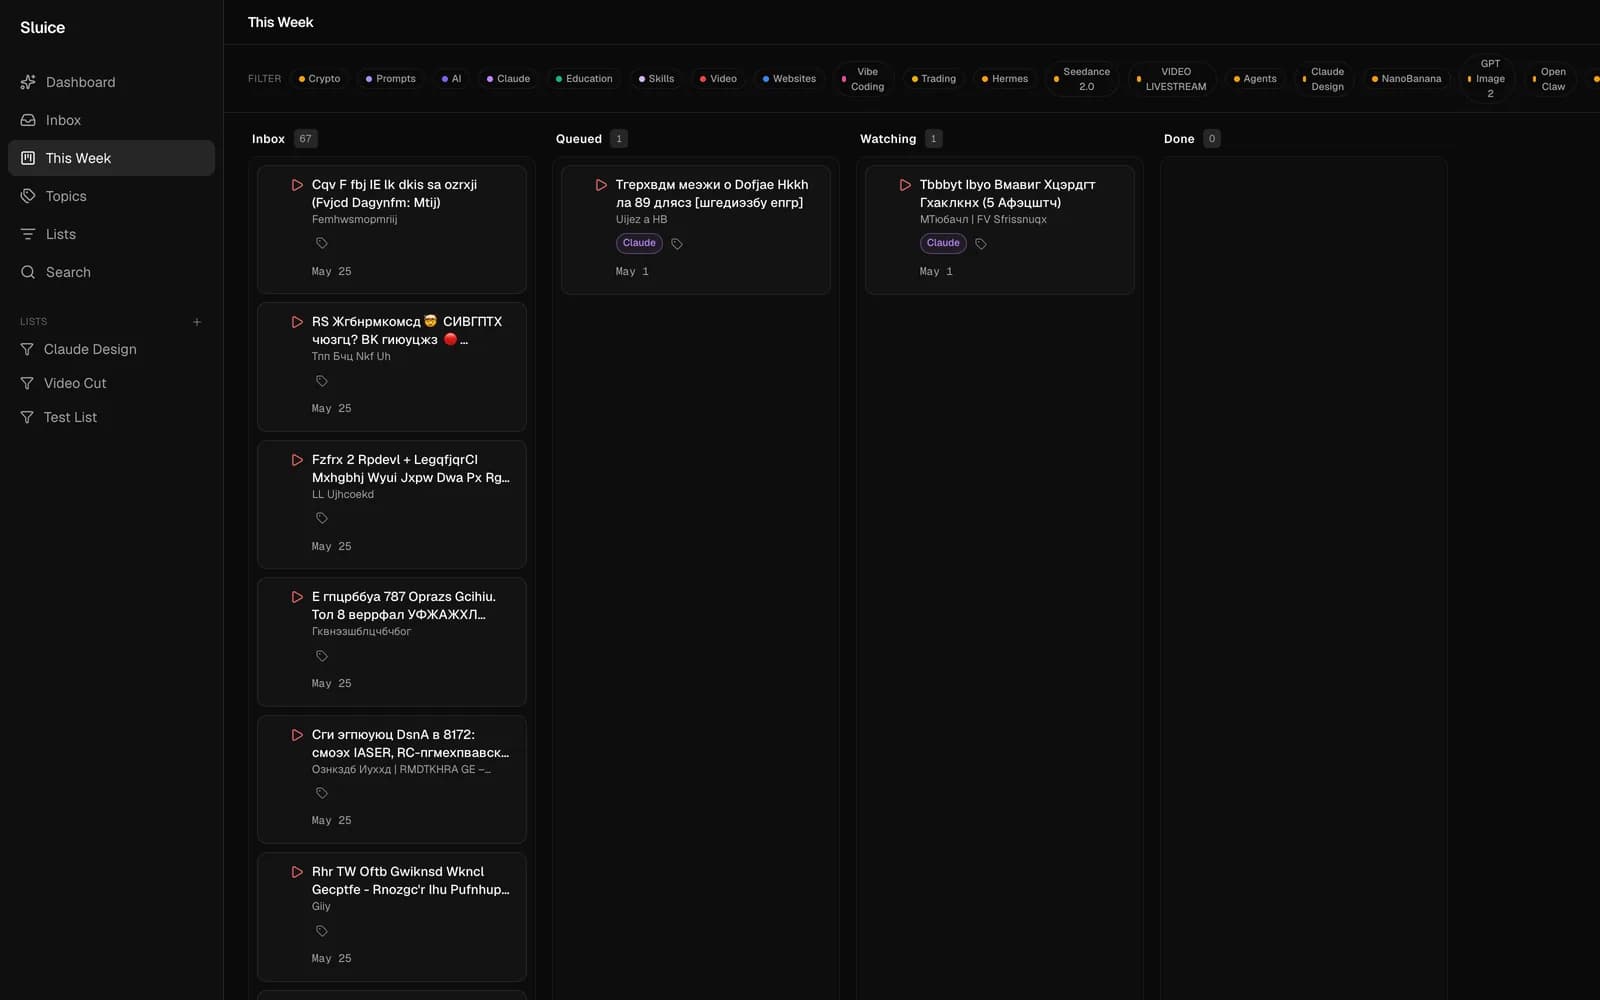Click tag icon on Queued card
Screen dimensions: 1600x1000
point(677,244)
